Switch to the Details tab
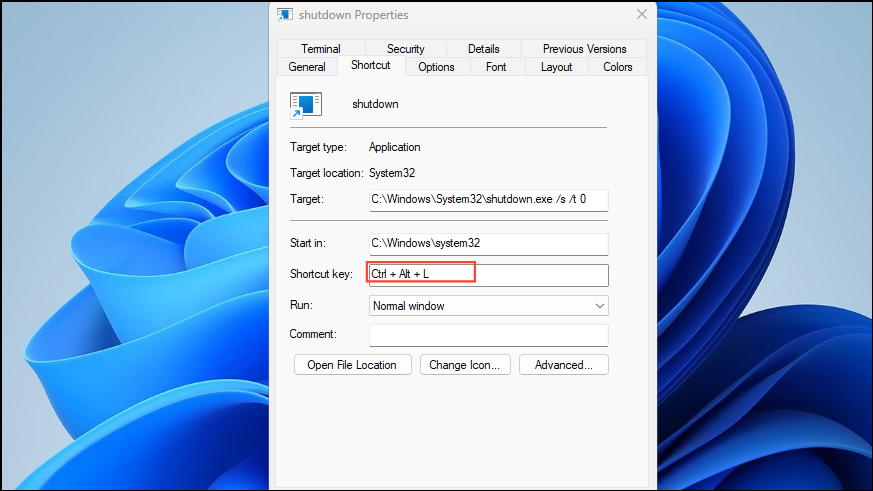This screenshot has height=491, width=873. 483,49
